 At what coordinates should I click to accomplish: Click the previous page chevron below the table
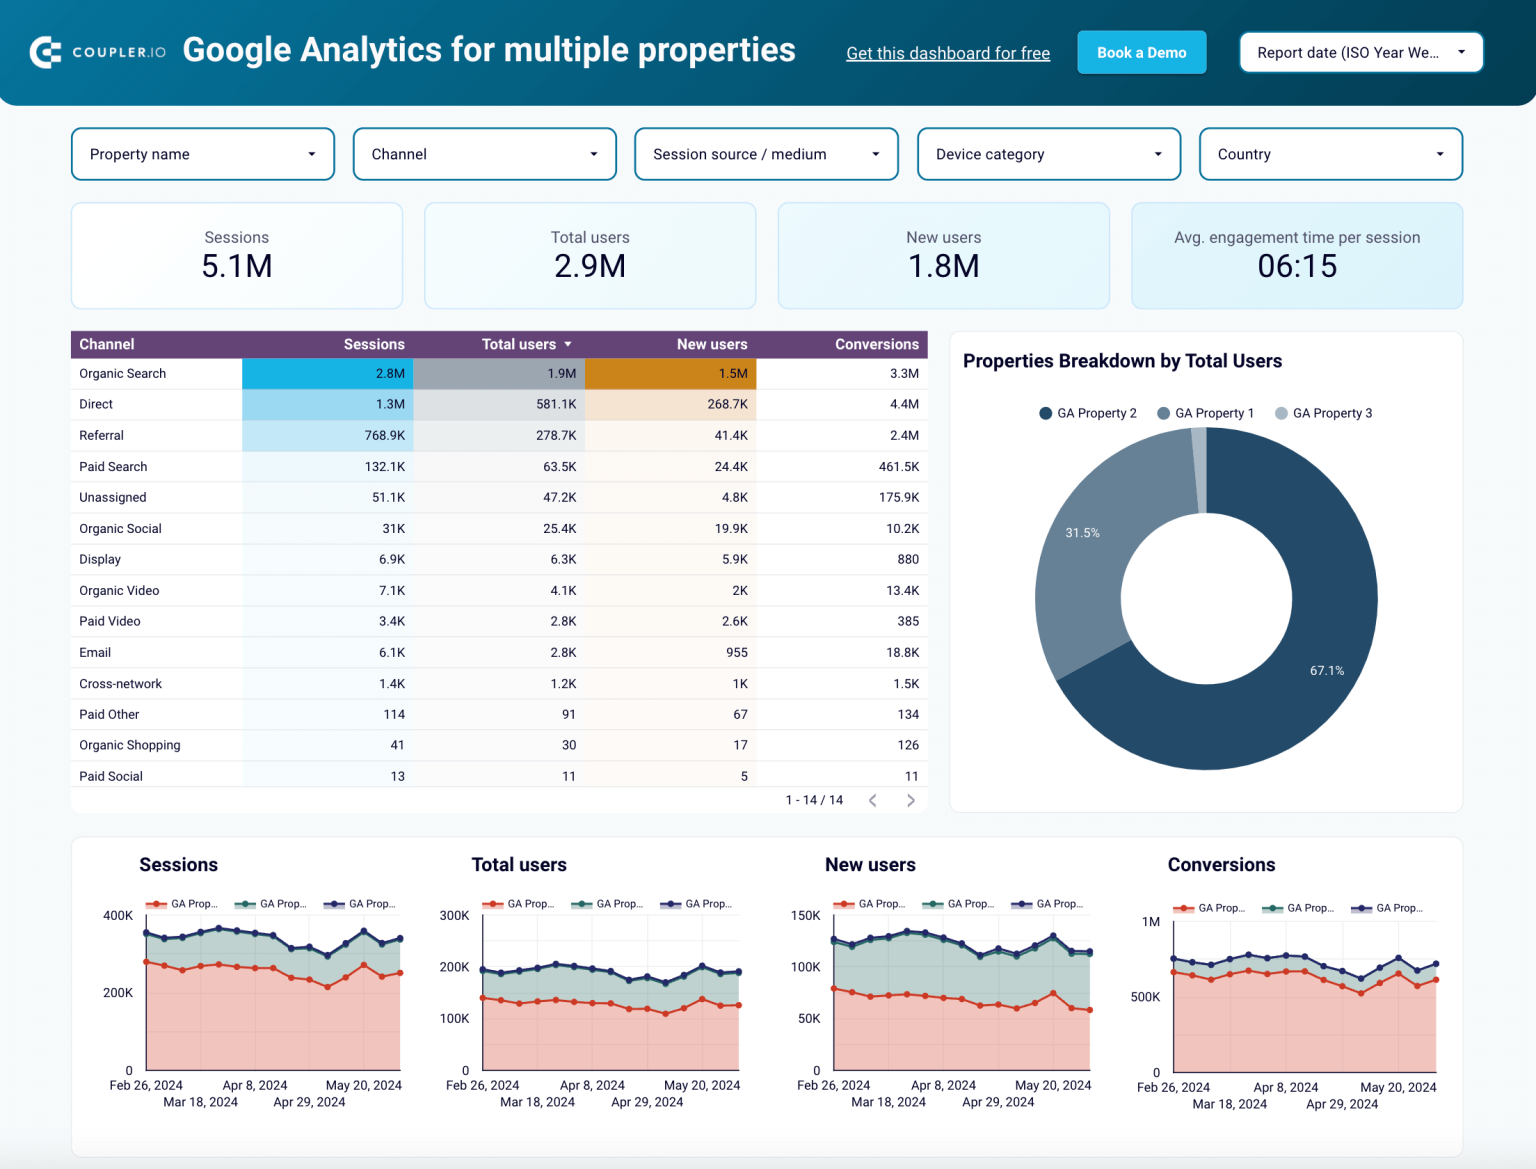(872, 800)
